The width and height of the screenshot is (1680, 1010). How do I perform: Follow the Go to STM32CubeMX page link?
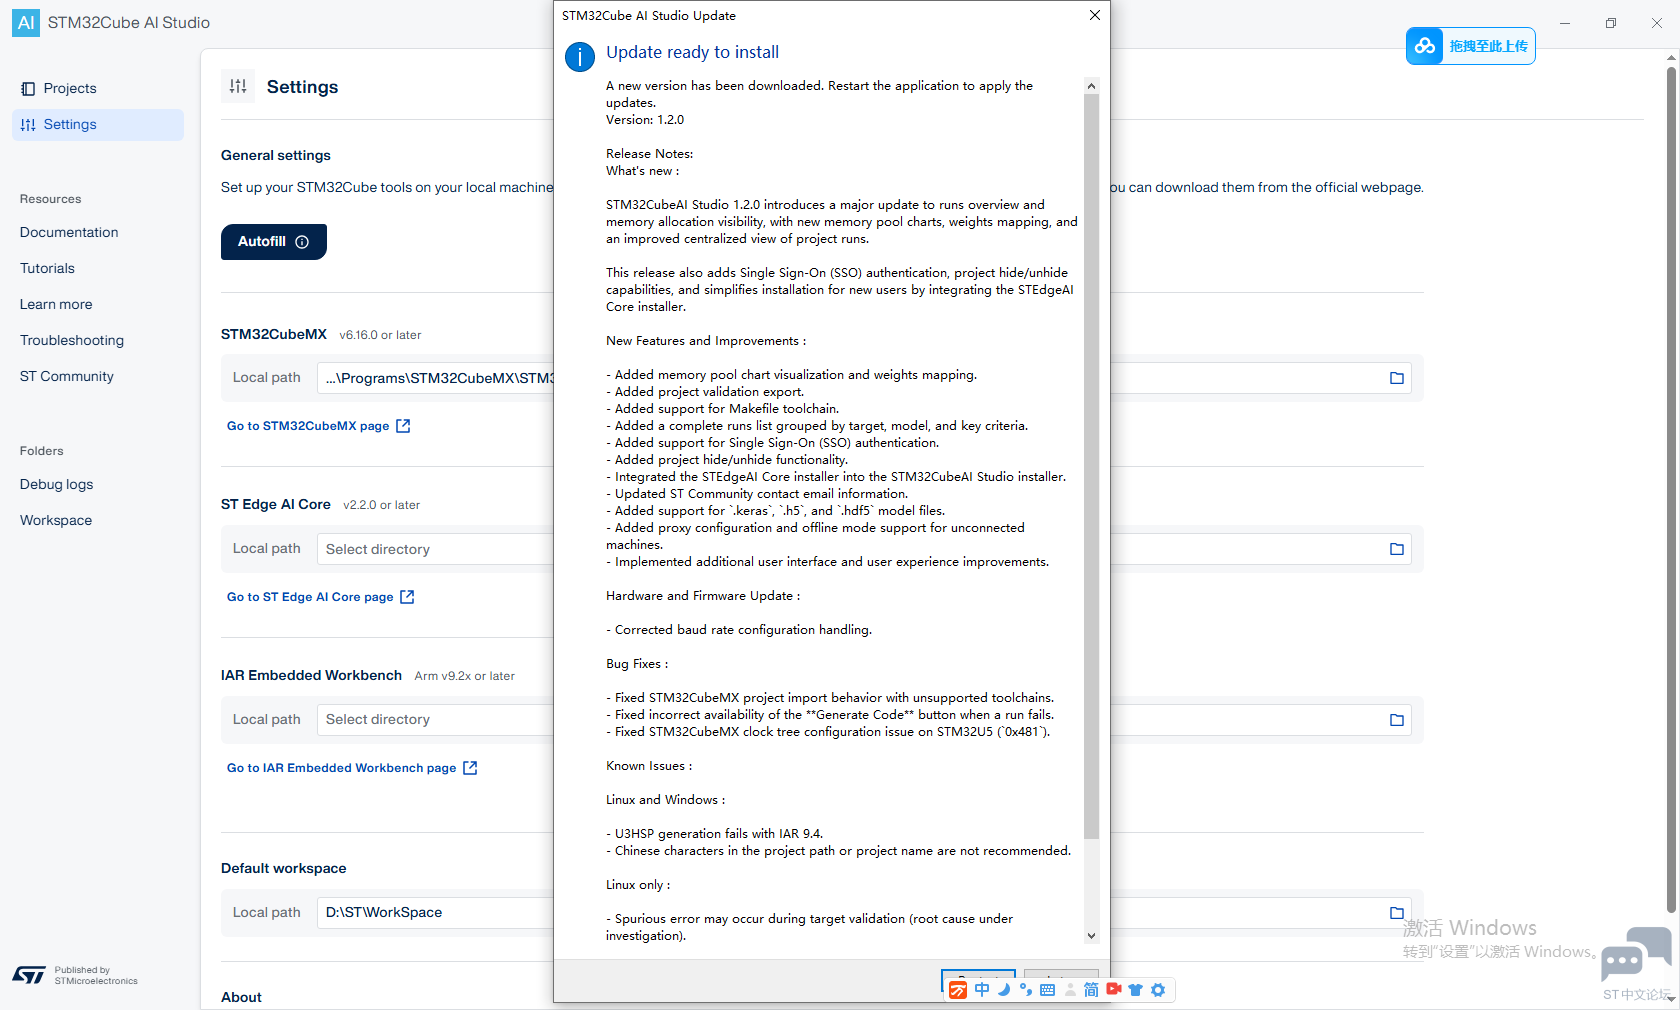(x=318, y=426)
